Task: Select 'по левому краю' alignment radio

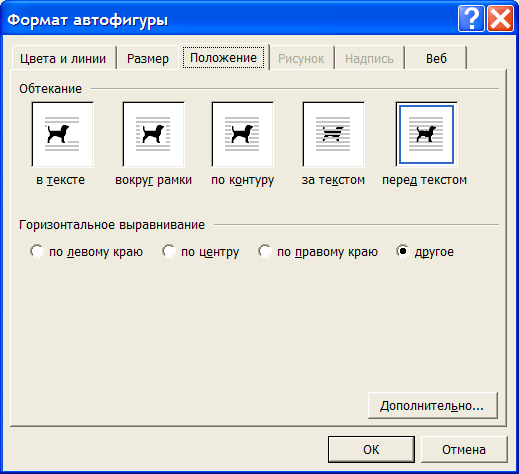Action: [x=36, y=251]
